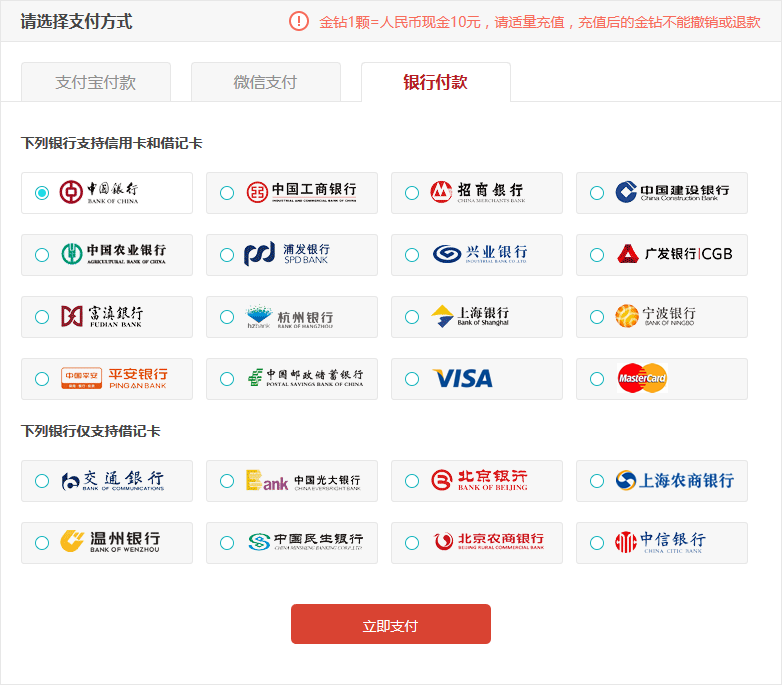The image size is (782, 685).
Task: Select the 中国工商银行 radio button
Action: pos(227,193)
